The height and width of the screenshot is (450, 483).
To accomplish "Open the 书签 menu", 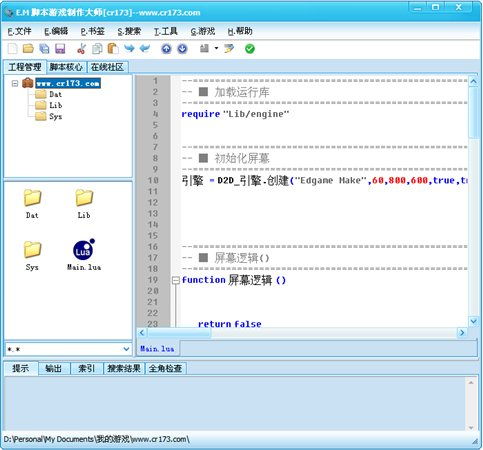I will pyautogui.click(x=93, y=31).
